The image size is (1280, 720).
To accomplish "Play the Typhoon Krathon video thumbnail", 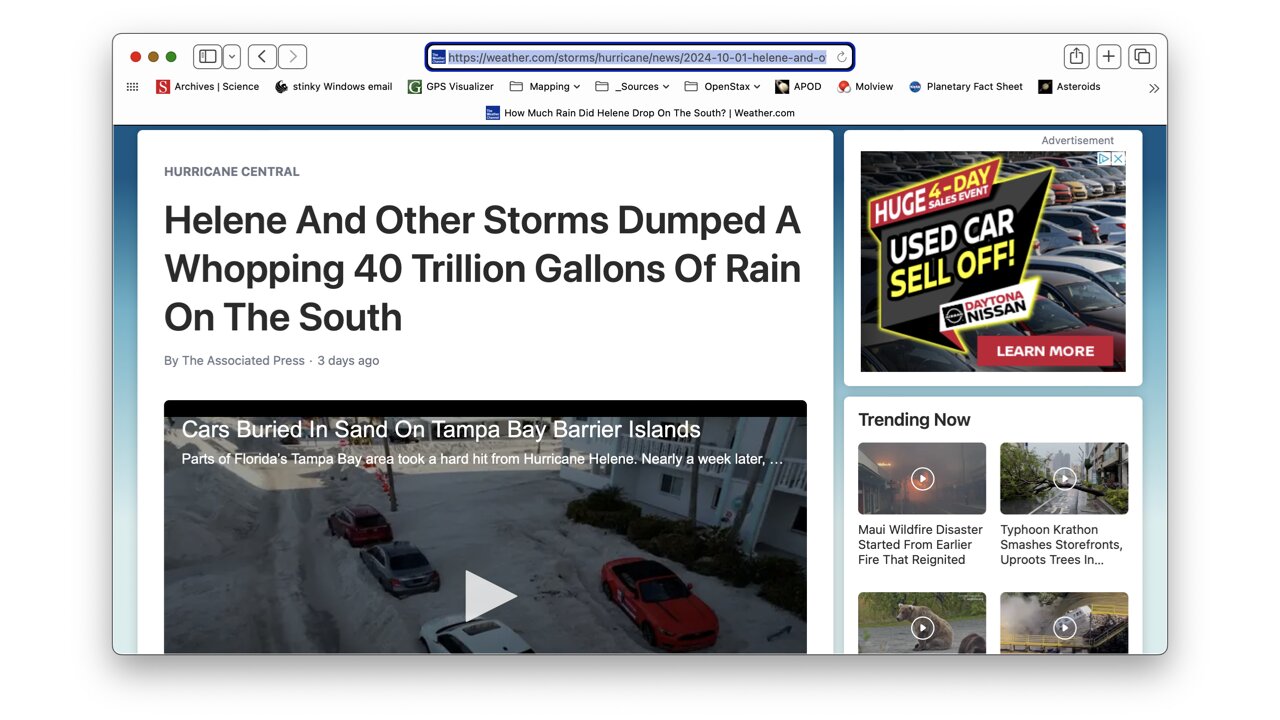I will coord(1064,479).
